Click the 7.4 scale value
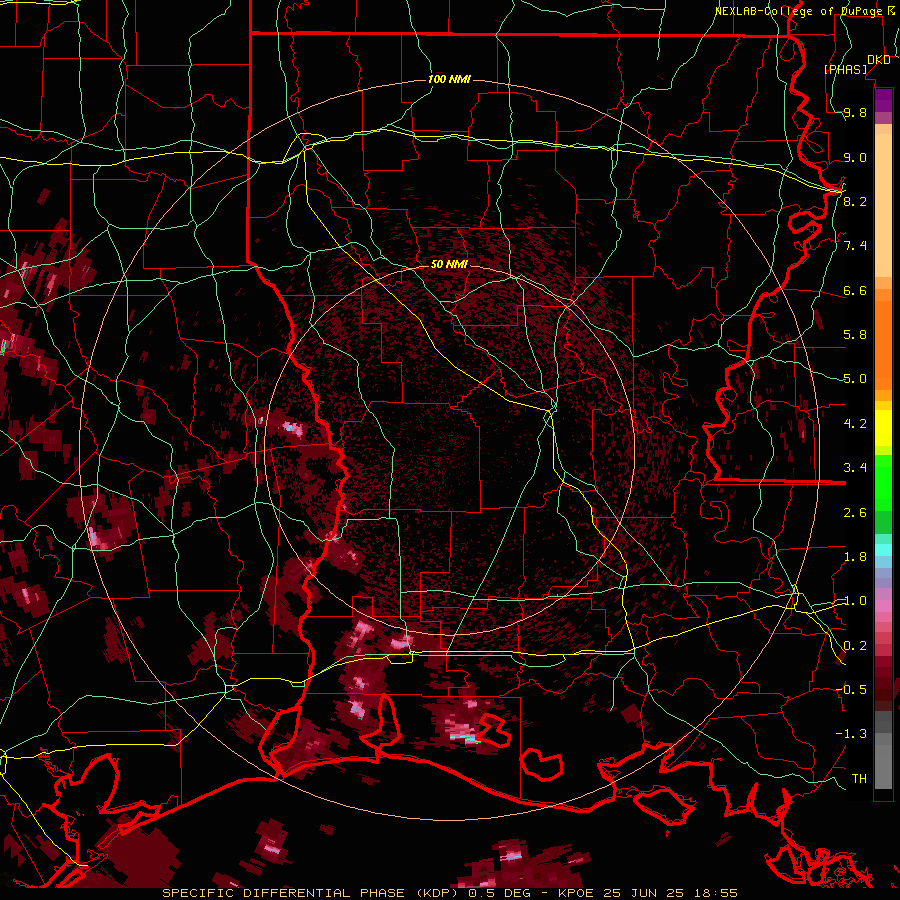900x900 pixels. click(x=855, y=246)
